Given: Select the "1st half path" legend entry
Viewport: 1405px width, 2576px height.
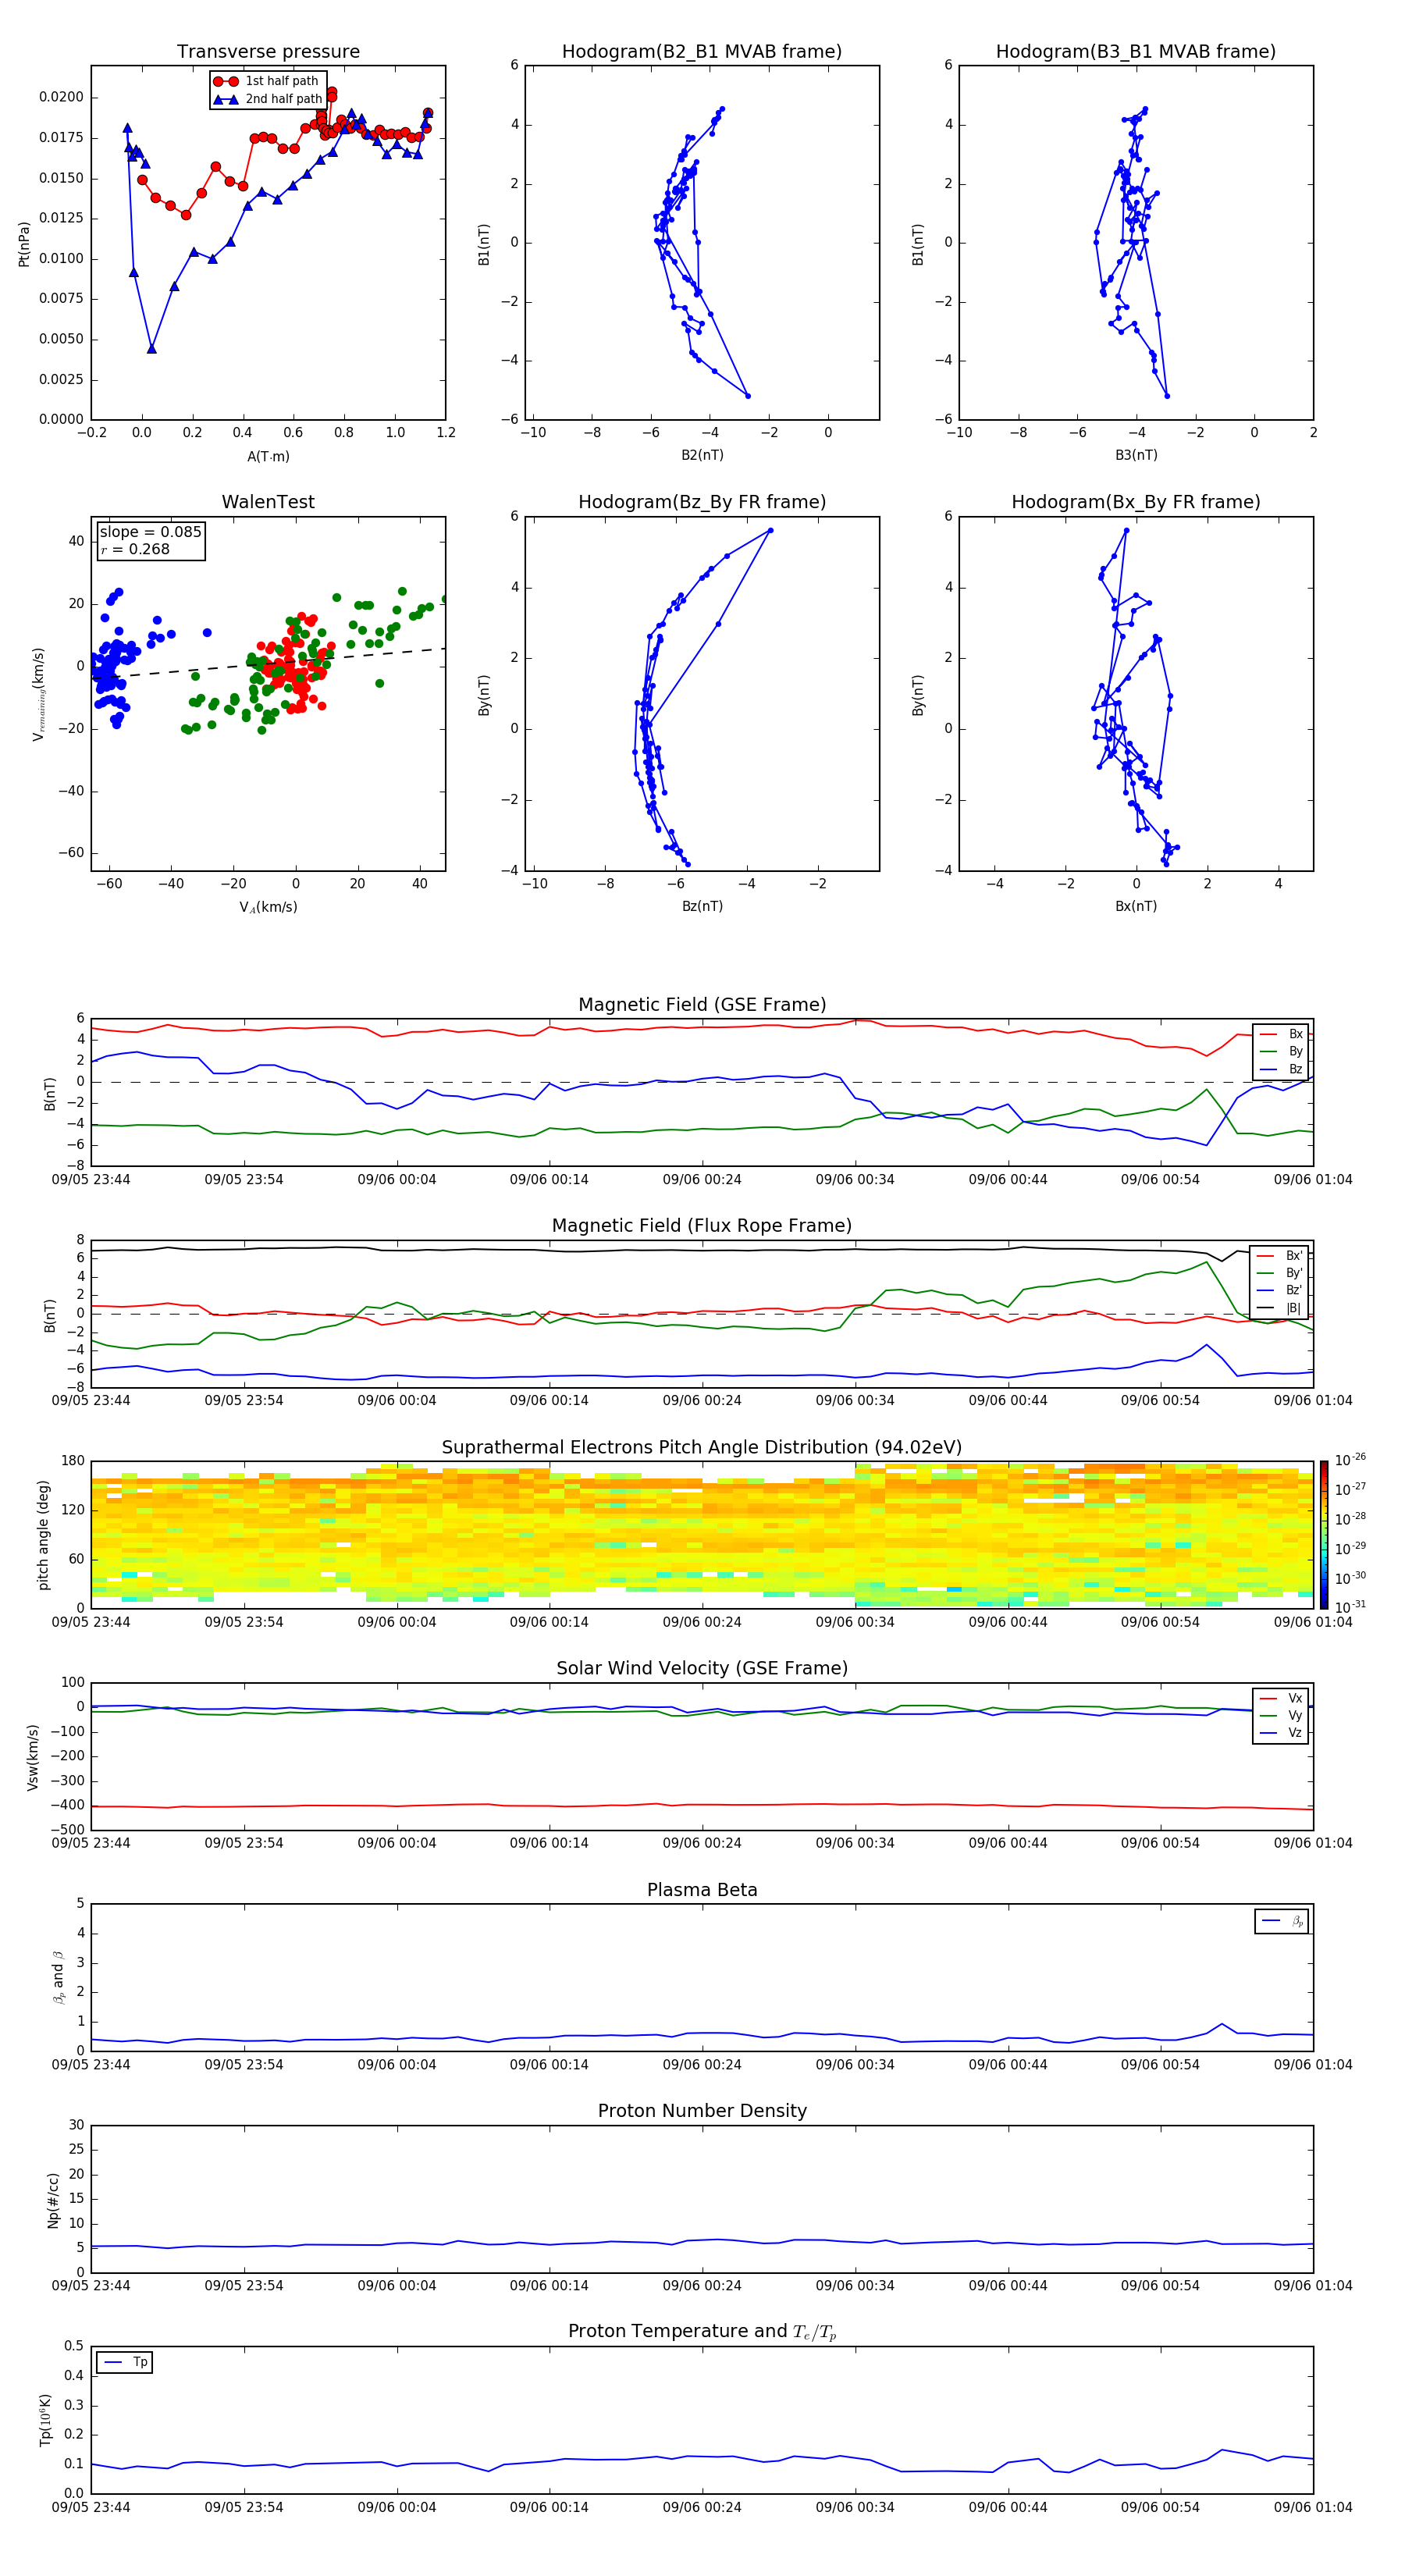Looking at the screenshot, I should click(267, 81).
